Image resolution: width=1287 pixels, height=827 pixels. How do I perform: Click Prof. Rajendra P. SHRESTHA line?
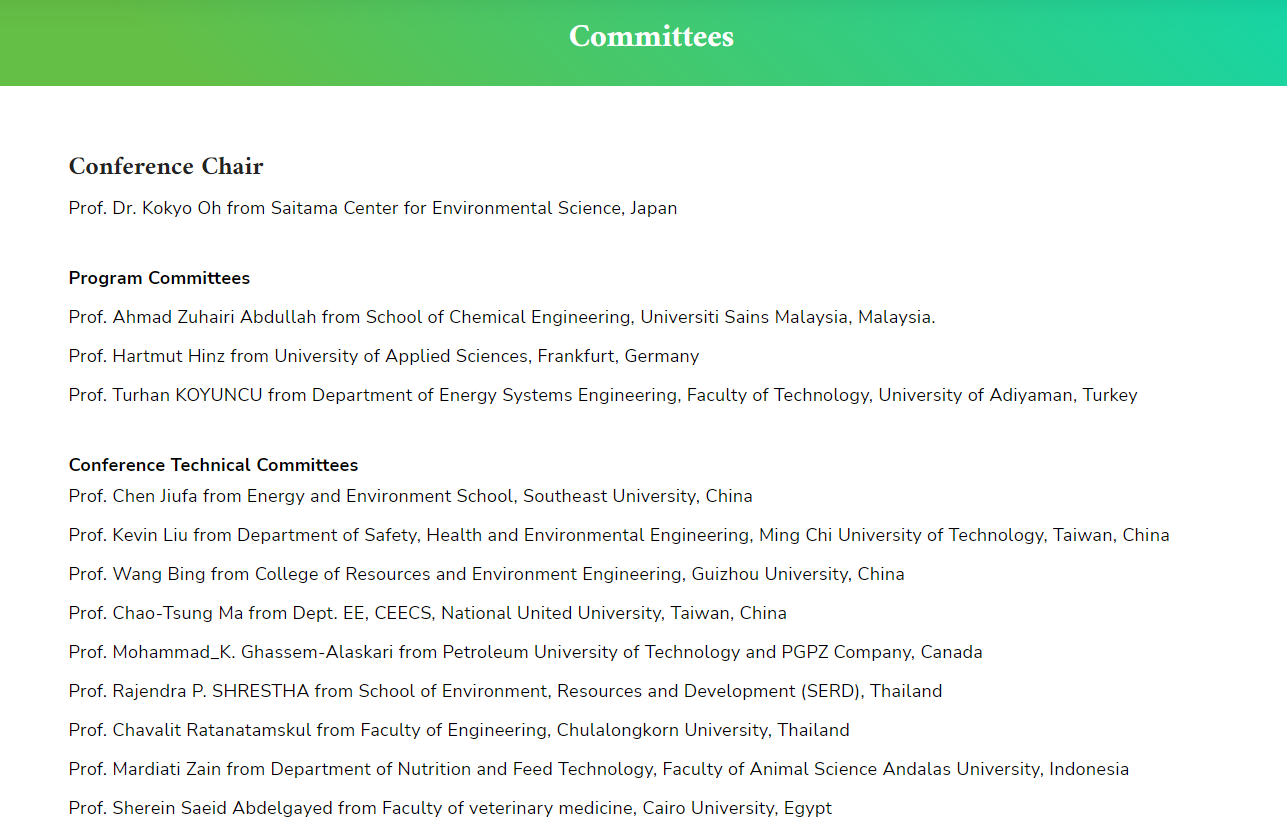pos(506,691)
